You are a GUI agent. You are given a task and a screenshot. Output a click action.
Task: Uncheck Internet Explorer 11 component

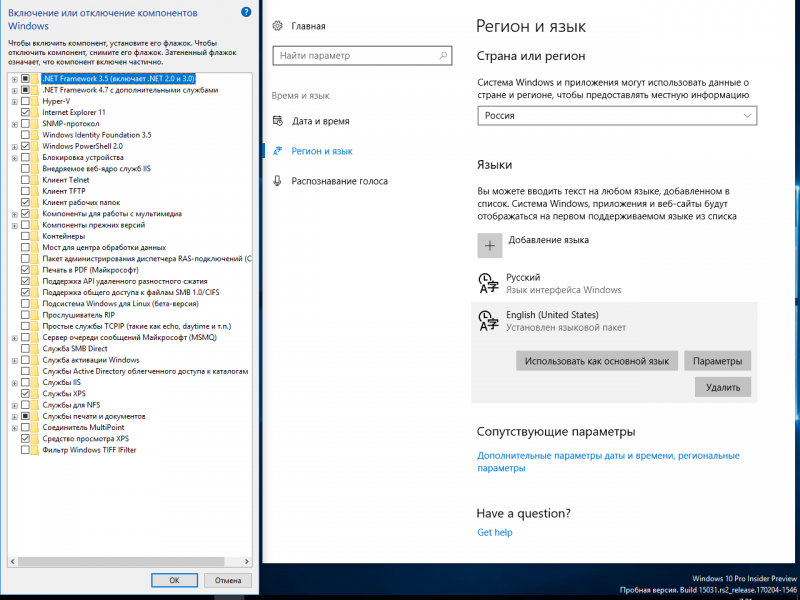(x=25, y=112)
